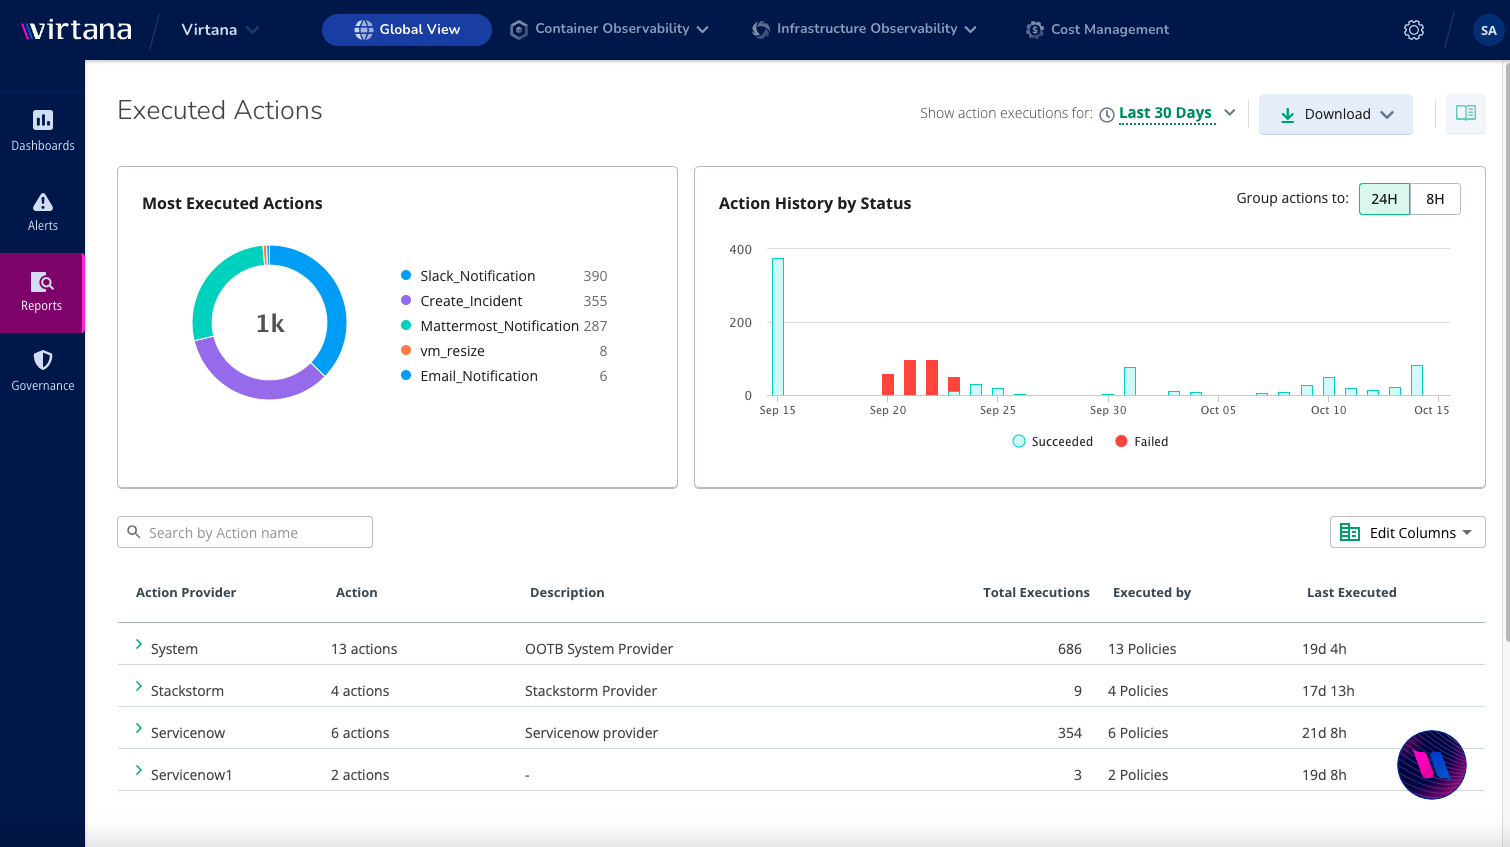This screenshot has height=847, width=1510.
Task: Sort by the Action Provider column header
Action: 186,592
